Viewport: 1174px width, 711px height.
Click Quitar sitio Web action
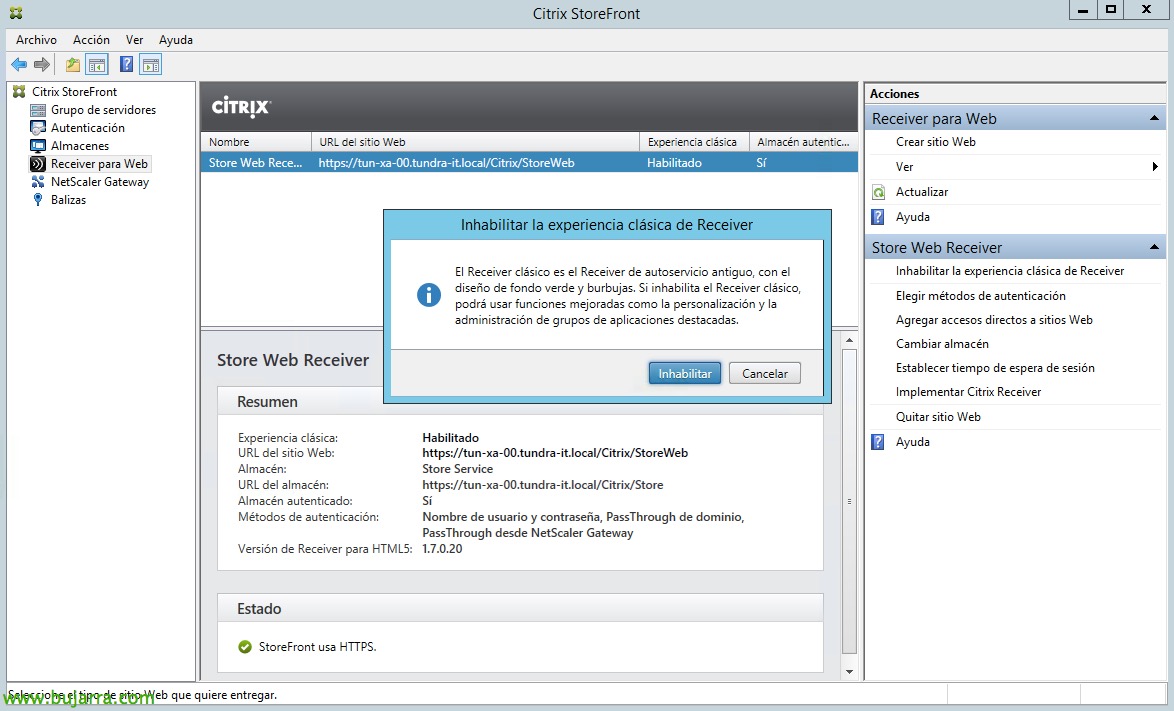pos(938,417)
